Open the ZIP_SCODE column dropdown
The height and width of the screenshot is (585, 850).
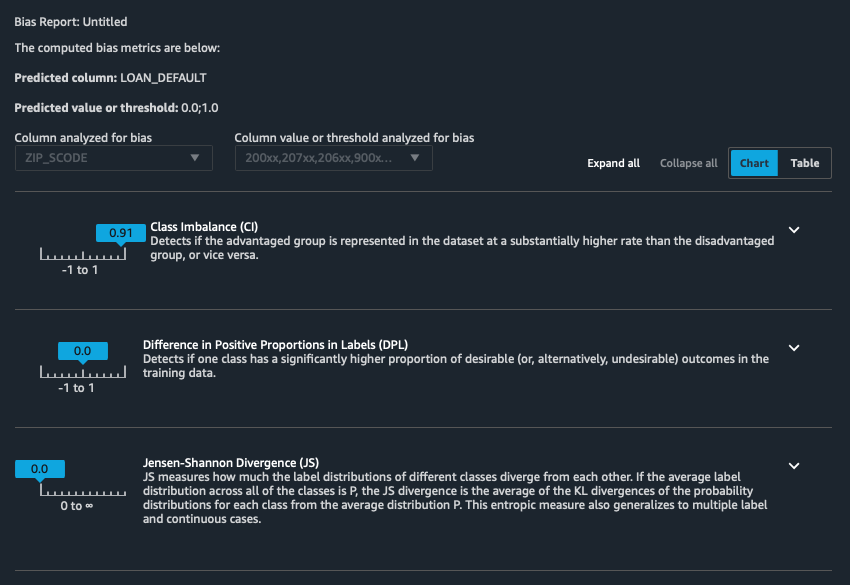(113, 158)
